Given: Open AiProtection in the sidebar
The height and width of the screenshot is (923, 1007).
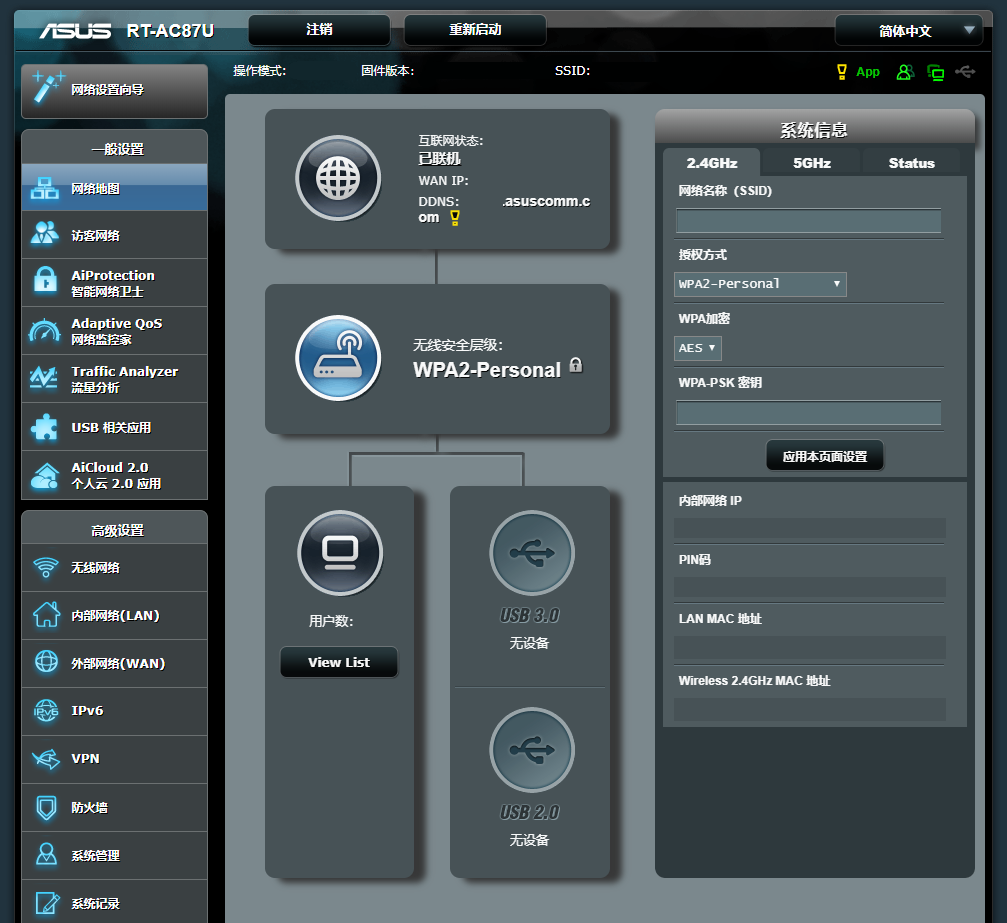Looking at the screenshot, I should [x=114, y=283].
